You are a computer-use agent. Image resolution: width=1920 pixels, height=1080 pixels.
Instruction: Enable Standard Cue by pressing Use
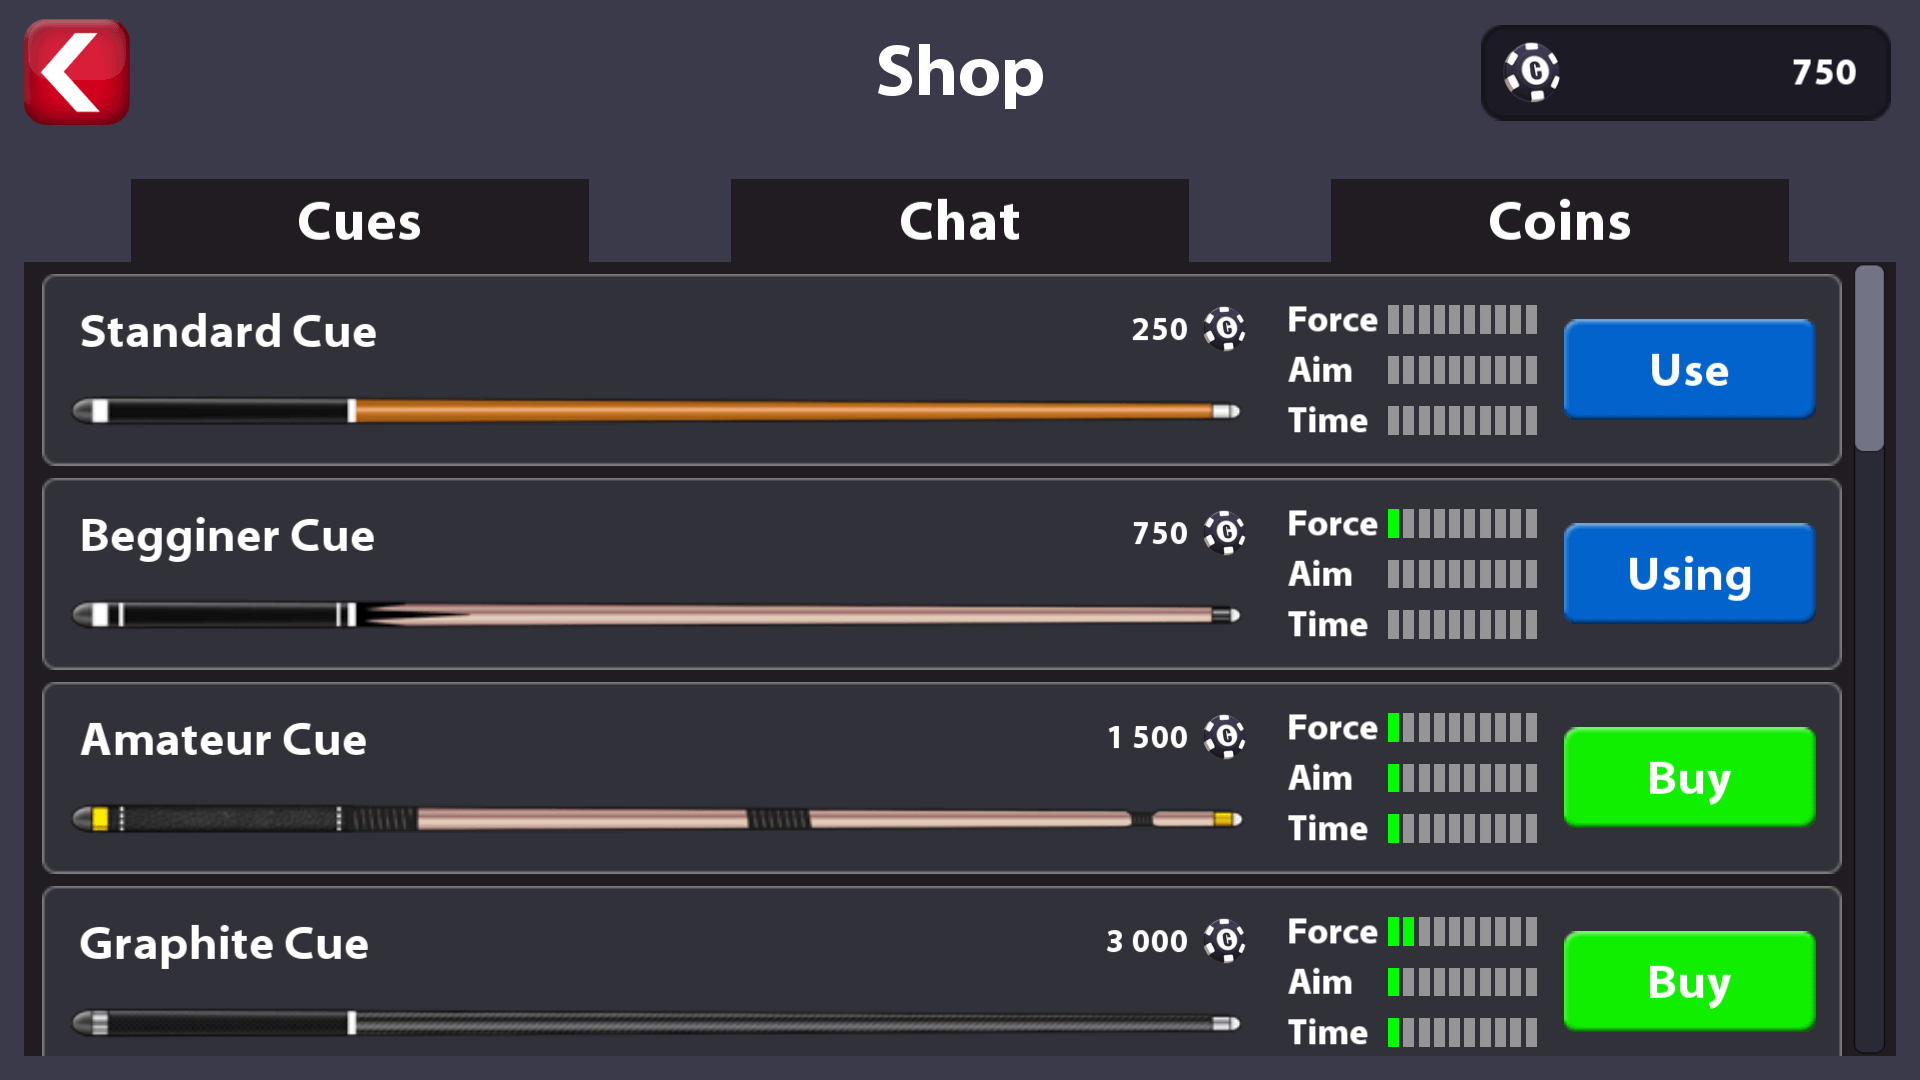coord(1688,369)
